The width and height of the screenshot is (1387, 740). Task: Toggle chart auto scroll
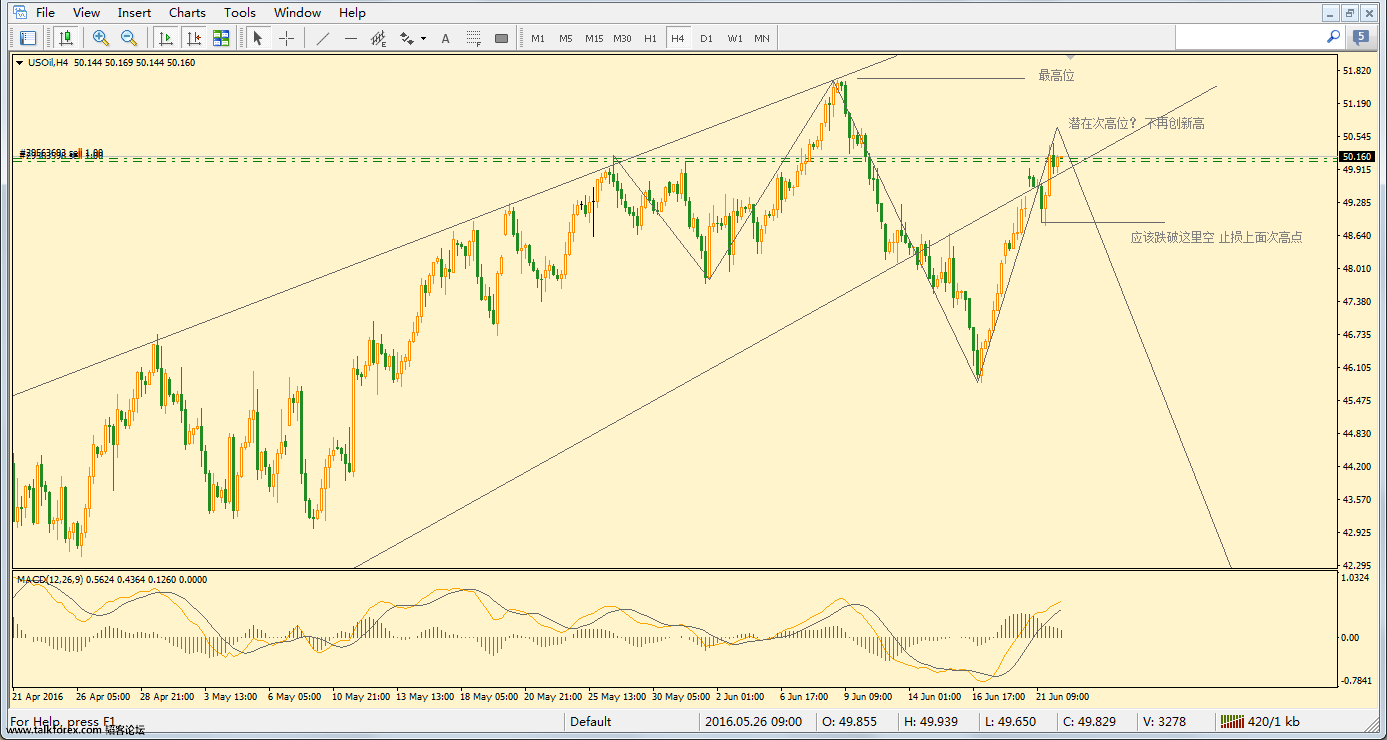pyautogui.click(x=166, y=38)
